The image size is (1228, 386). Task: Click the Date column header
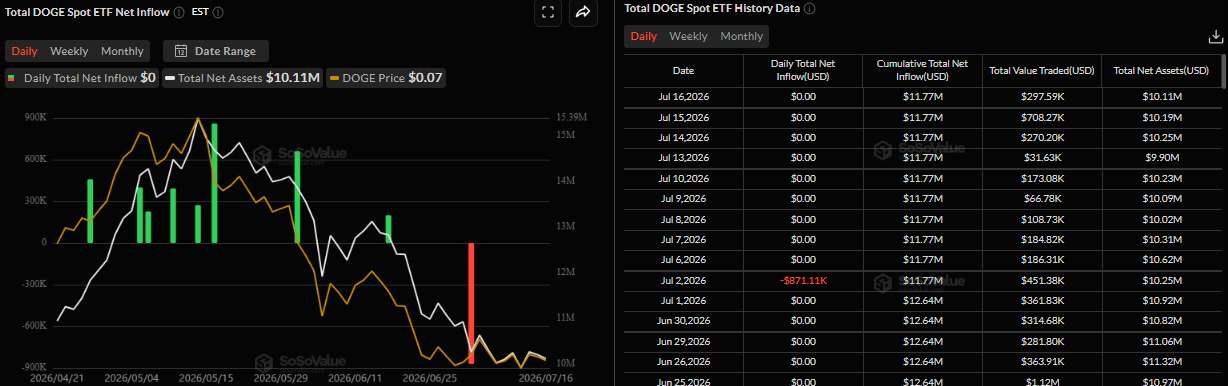683,71
